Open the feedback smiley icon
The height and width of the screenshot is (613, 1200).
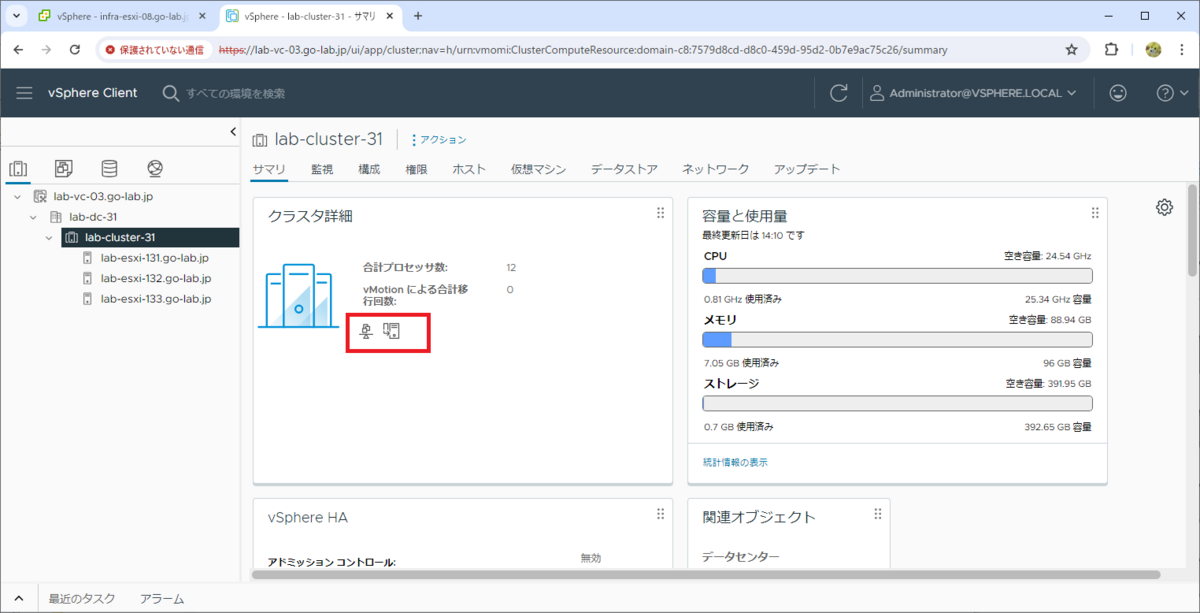point(1118,93)
